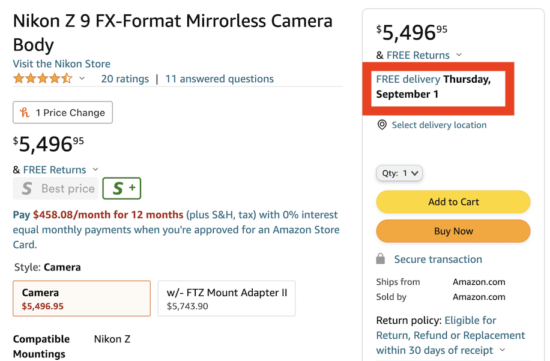Expand FREE Returns chevron under left price
The height and width of the screenshot is (361, 550).
[x=95, y=170]
